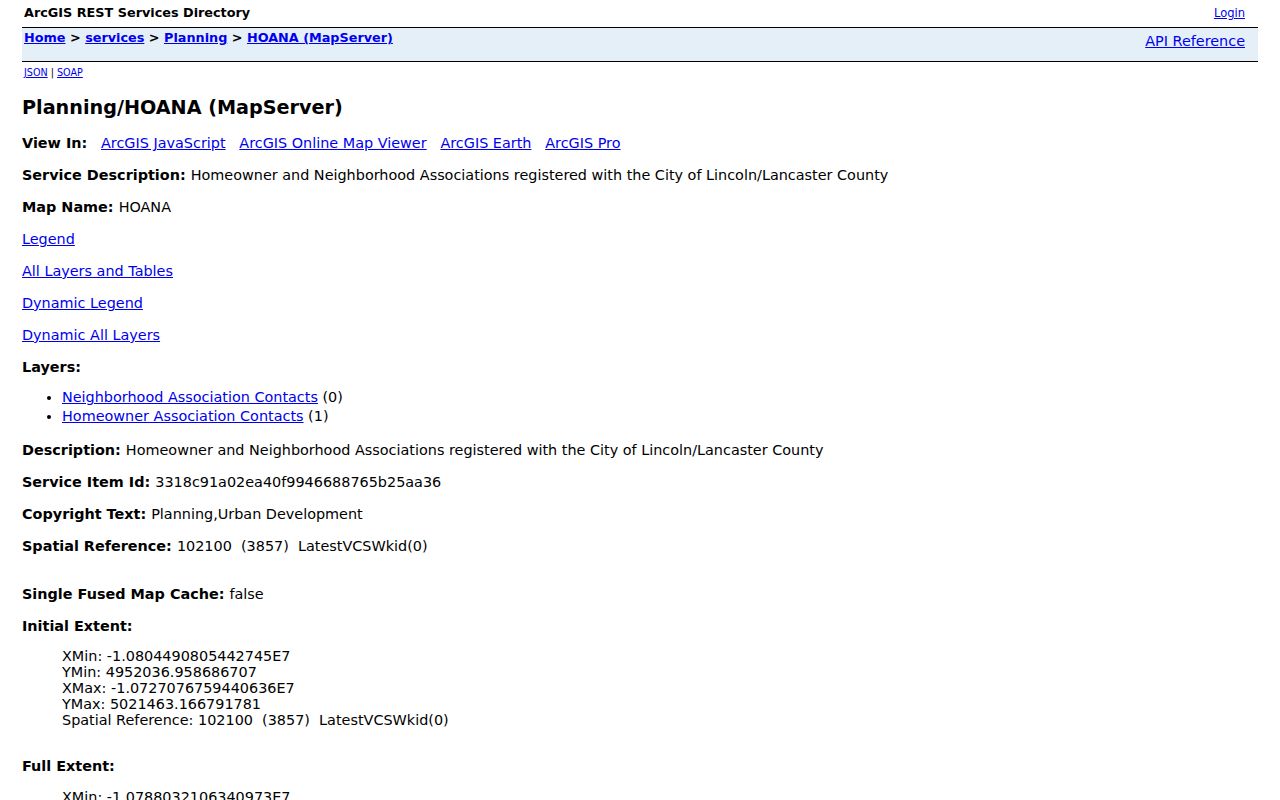
Task: Click HOANA (MapServer) breadcrumb link
Action: click(x=320, y=38)
